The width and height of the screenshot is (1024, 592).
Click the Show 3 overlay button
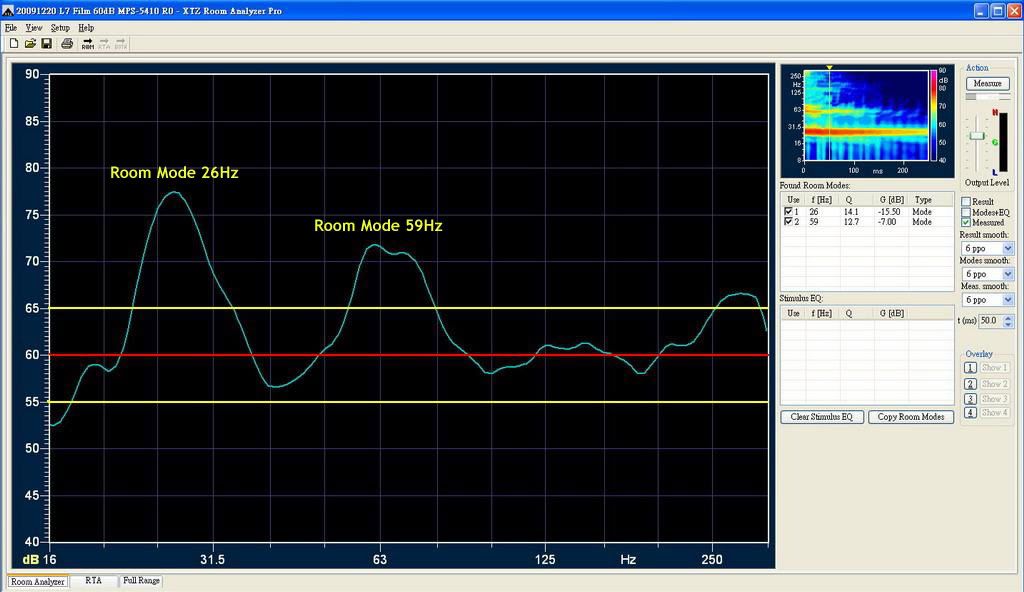[995, 399]
